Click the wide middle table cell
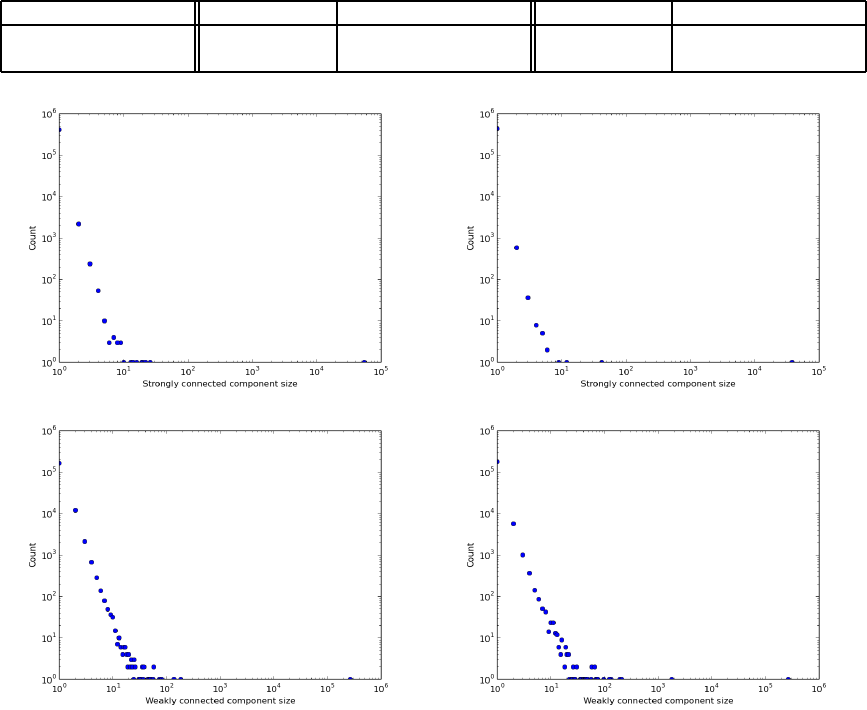Viewport: 867px width, 710px height. [433, 48]
